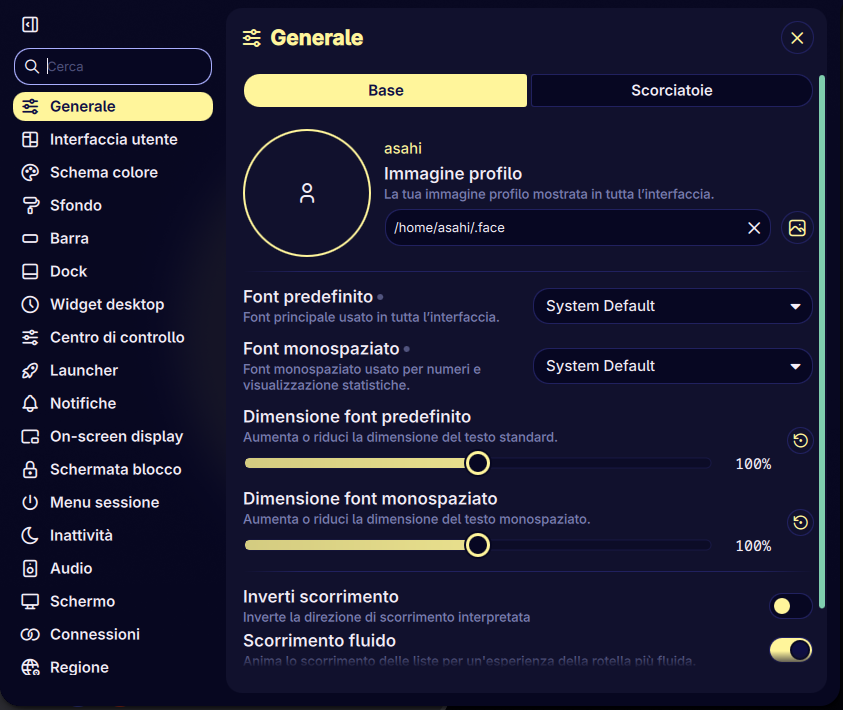Collapse the sidebar with the panel icon

click(30, 24)
